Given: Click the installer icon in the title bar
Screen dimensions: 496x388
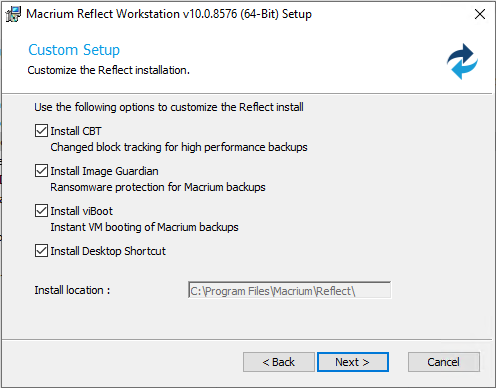Looking at the screenshot, I should [13, 14].
